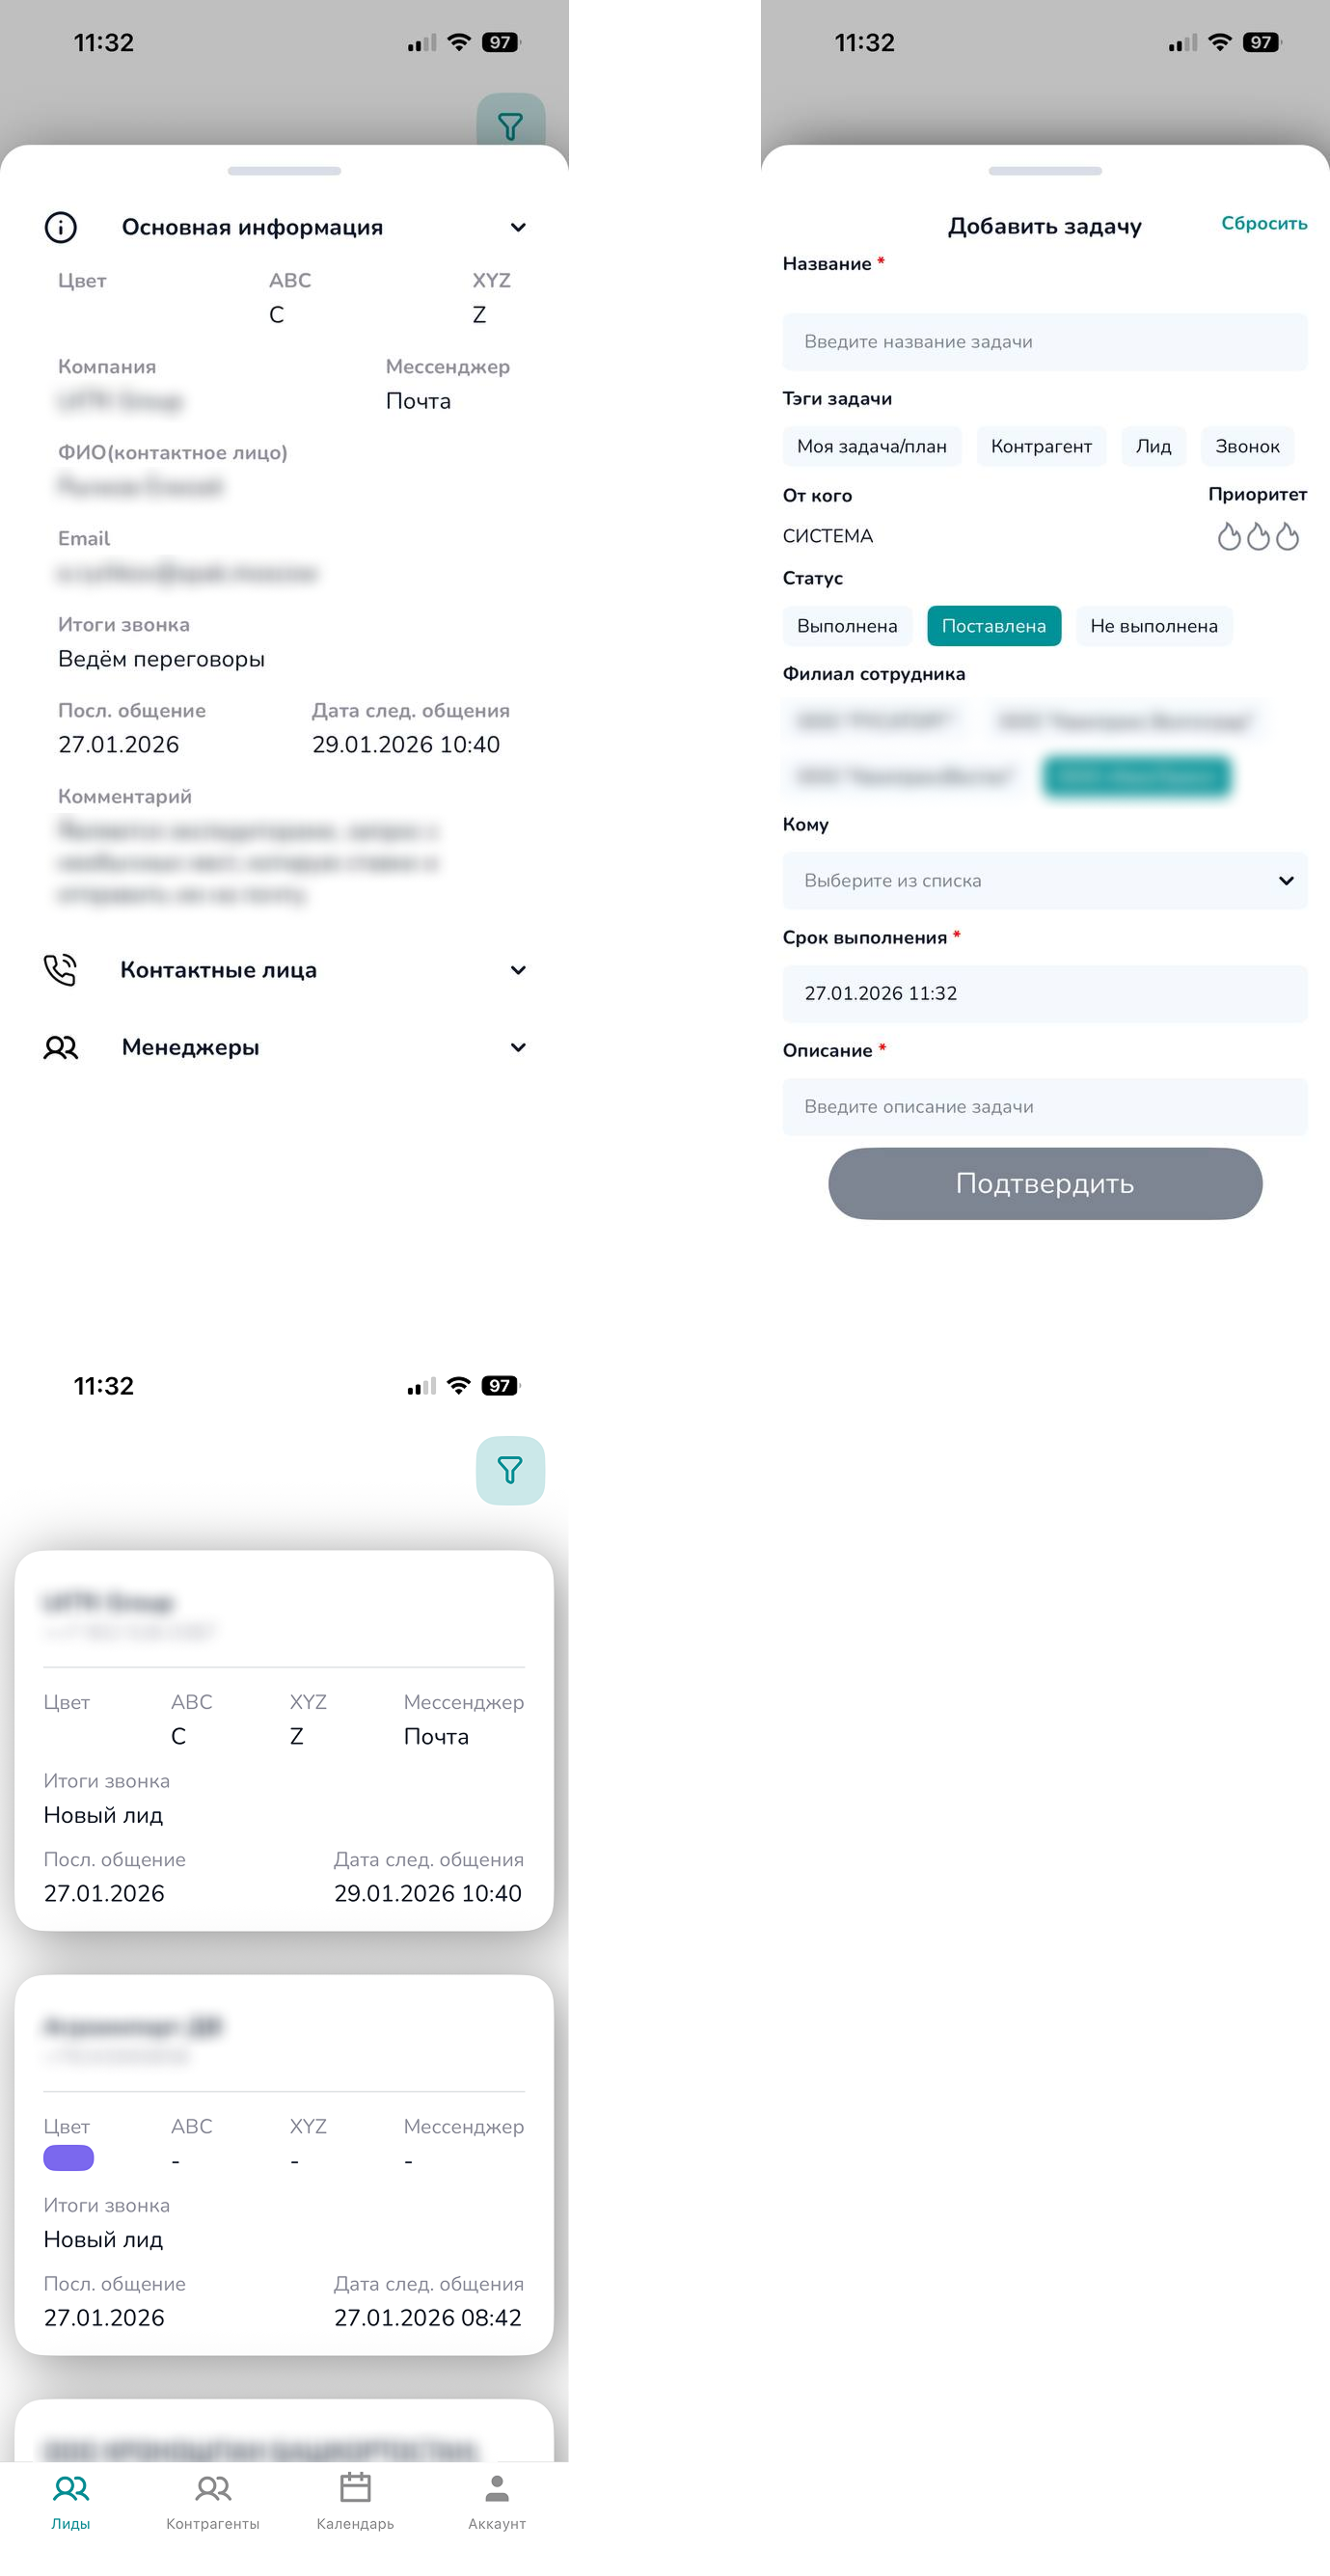Open the Аккаунт profile tab icon
The image size is (1330, 2576).
tap(497, 2486)
